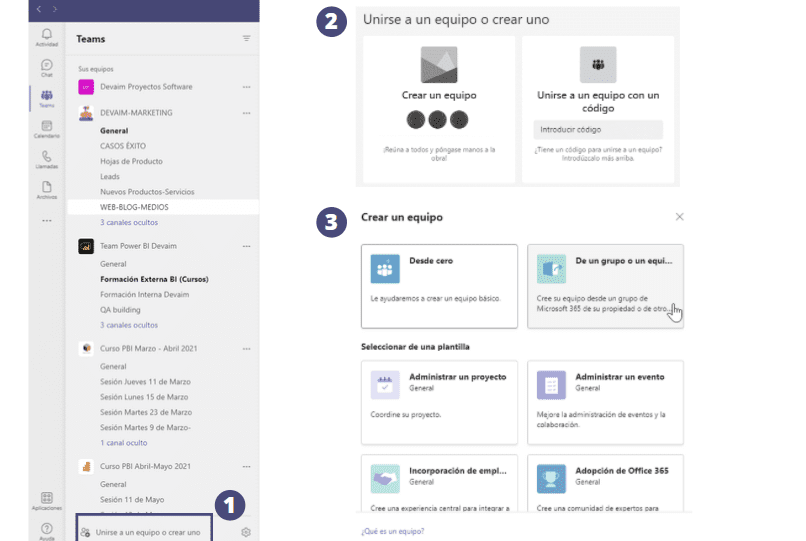This screenshot has height=541, width=806.
Task: Open Sesión Lunes 15 de Marzo channel
Action: (x=144, y=397)
